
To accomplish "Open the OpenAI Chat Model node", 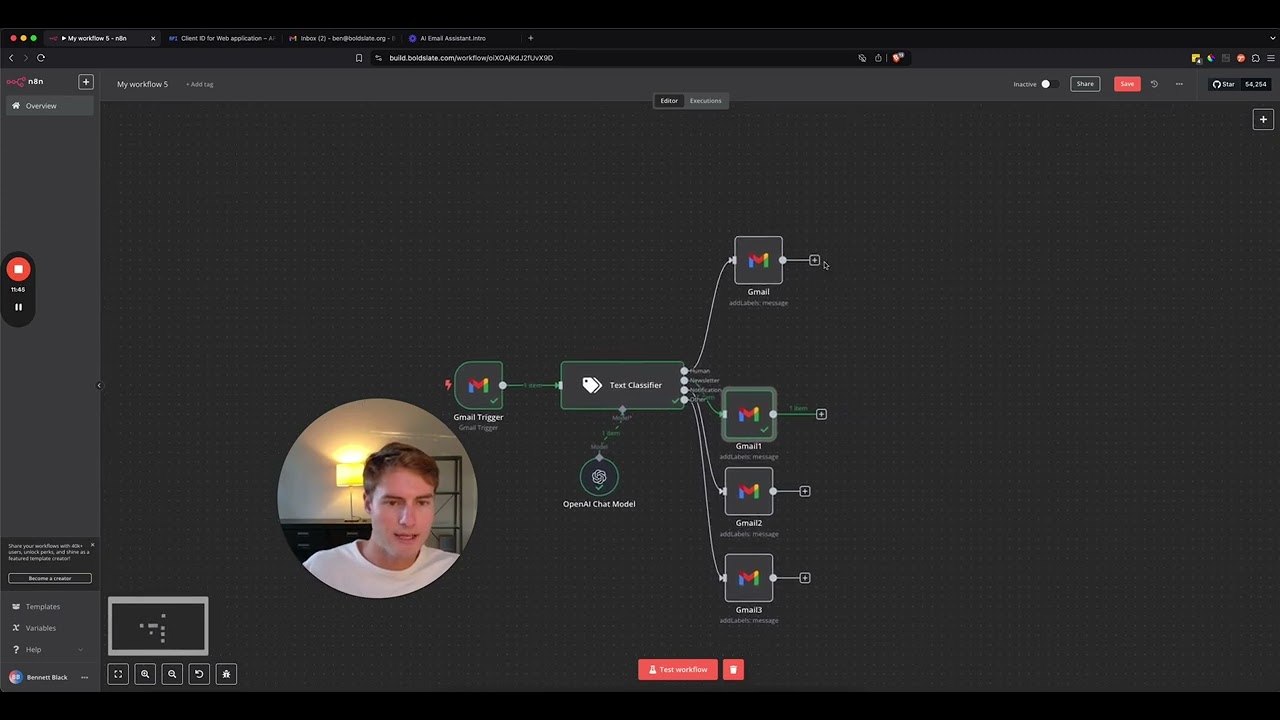I will [x=599, y=477].
